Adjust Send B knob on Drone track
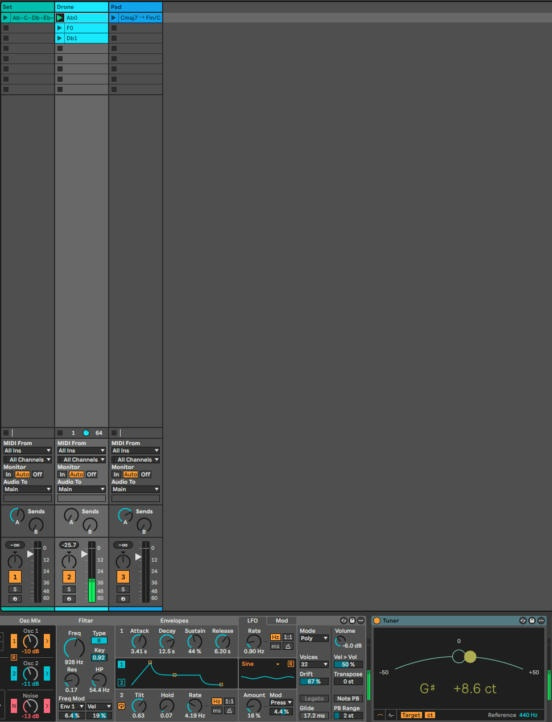The width and height of the screenshot is (552, 722). (90, 525)
